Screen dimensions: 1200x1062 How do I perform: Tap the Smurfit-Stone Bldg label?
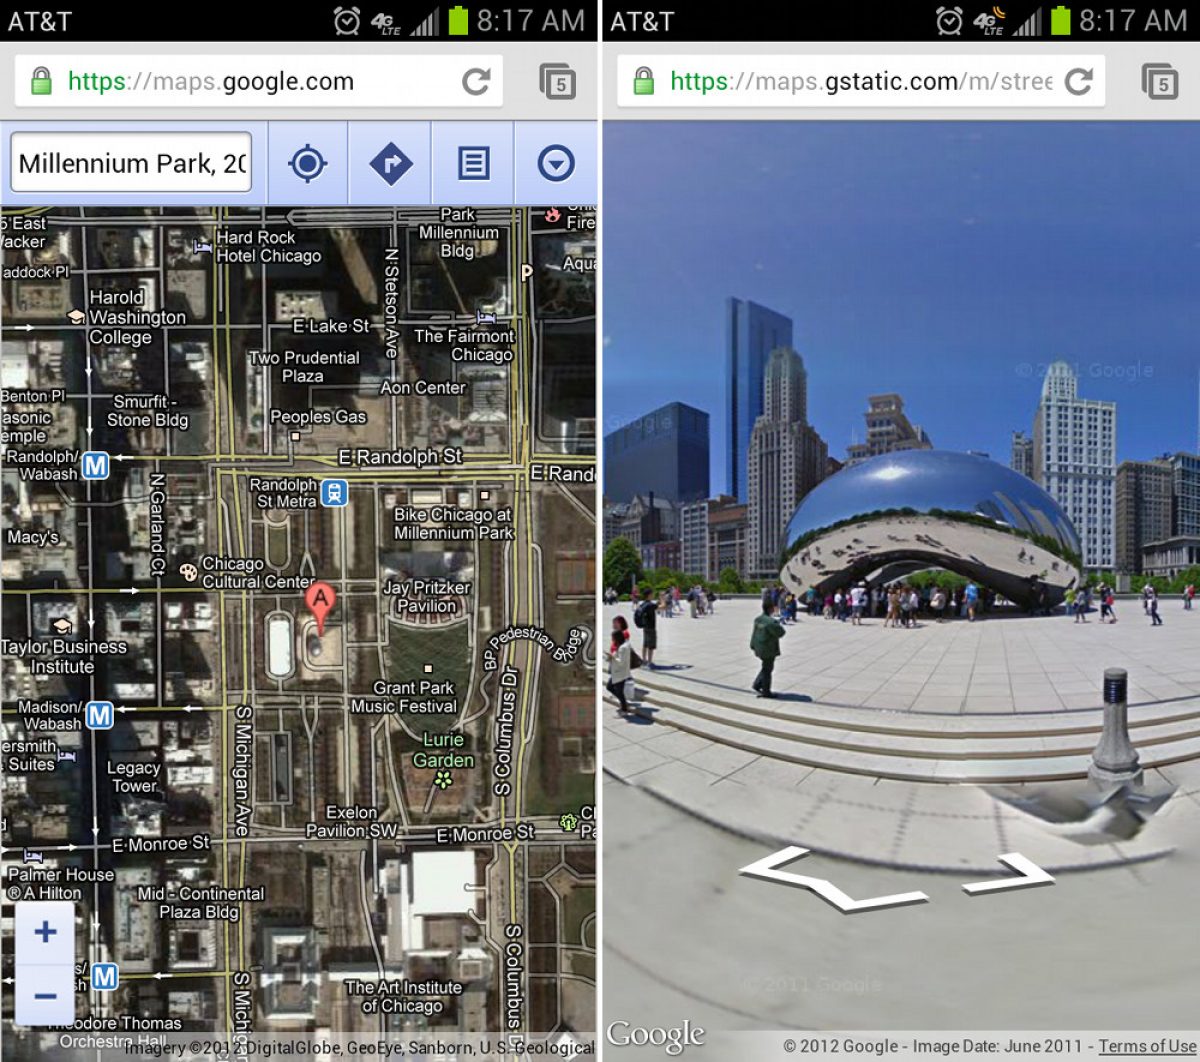pos(147,411)
